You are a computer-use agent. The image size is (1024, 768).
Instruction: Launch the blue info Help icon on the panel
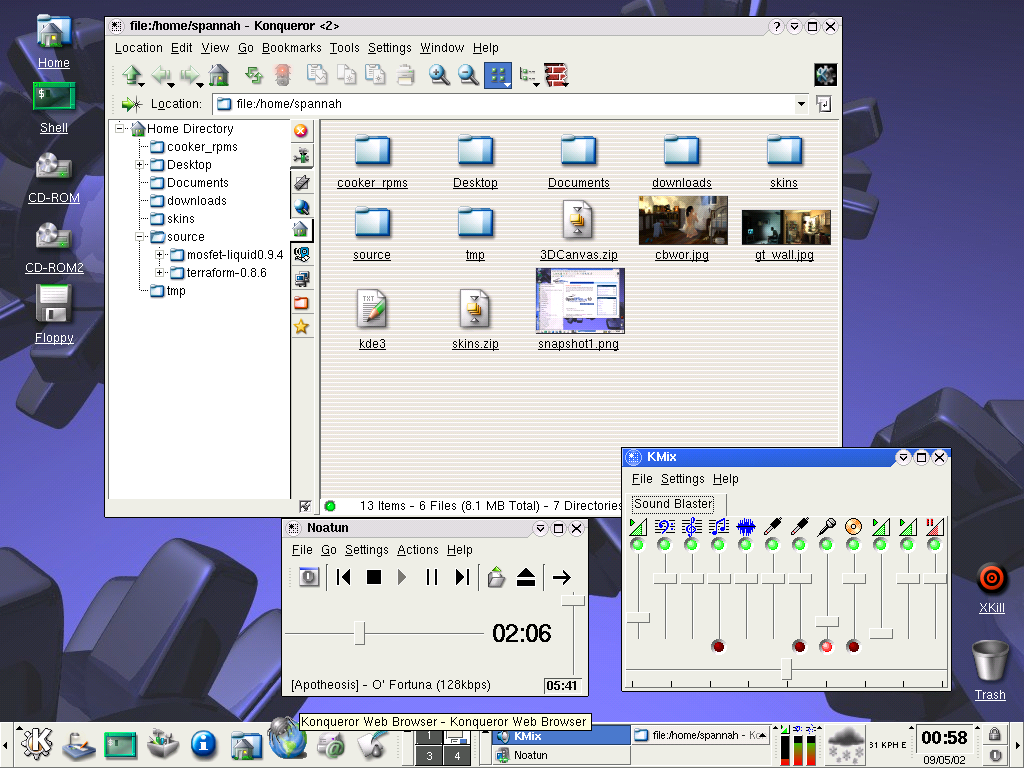click(203, 743)
